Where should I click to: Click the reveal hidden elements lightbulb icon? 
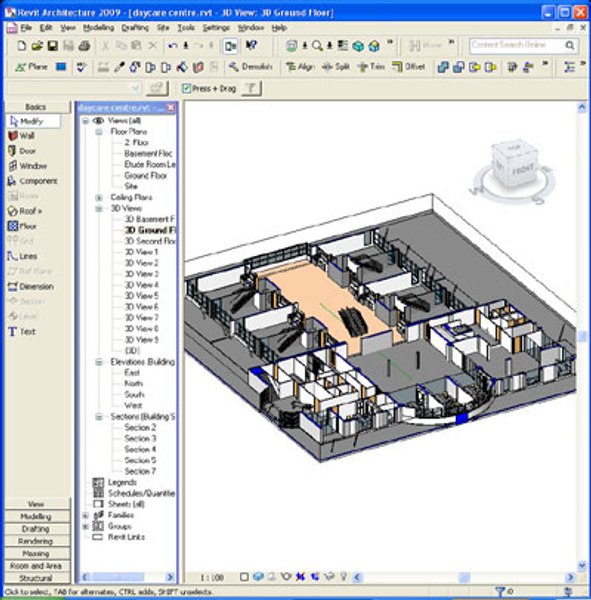(x=343, y=576)
